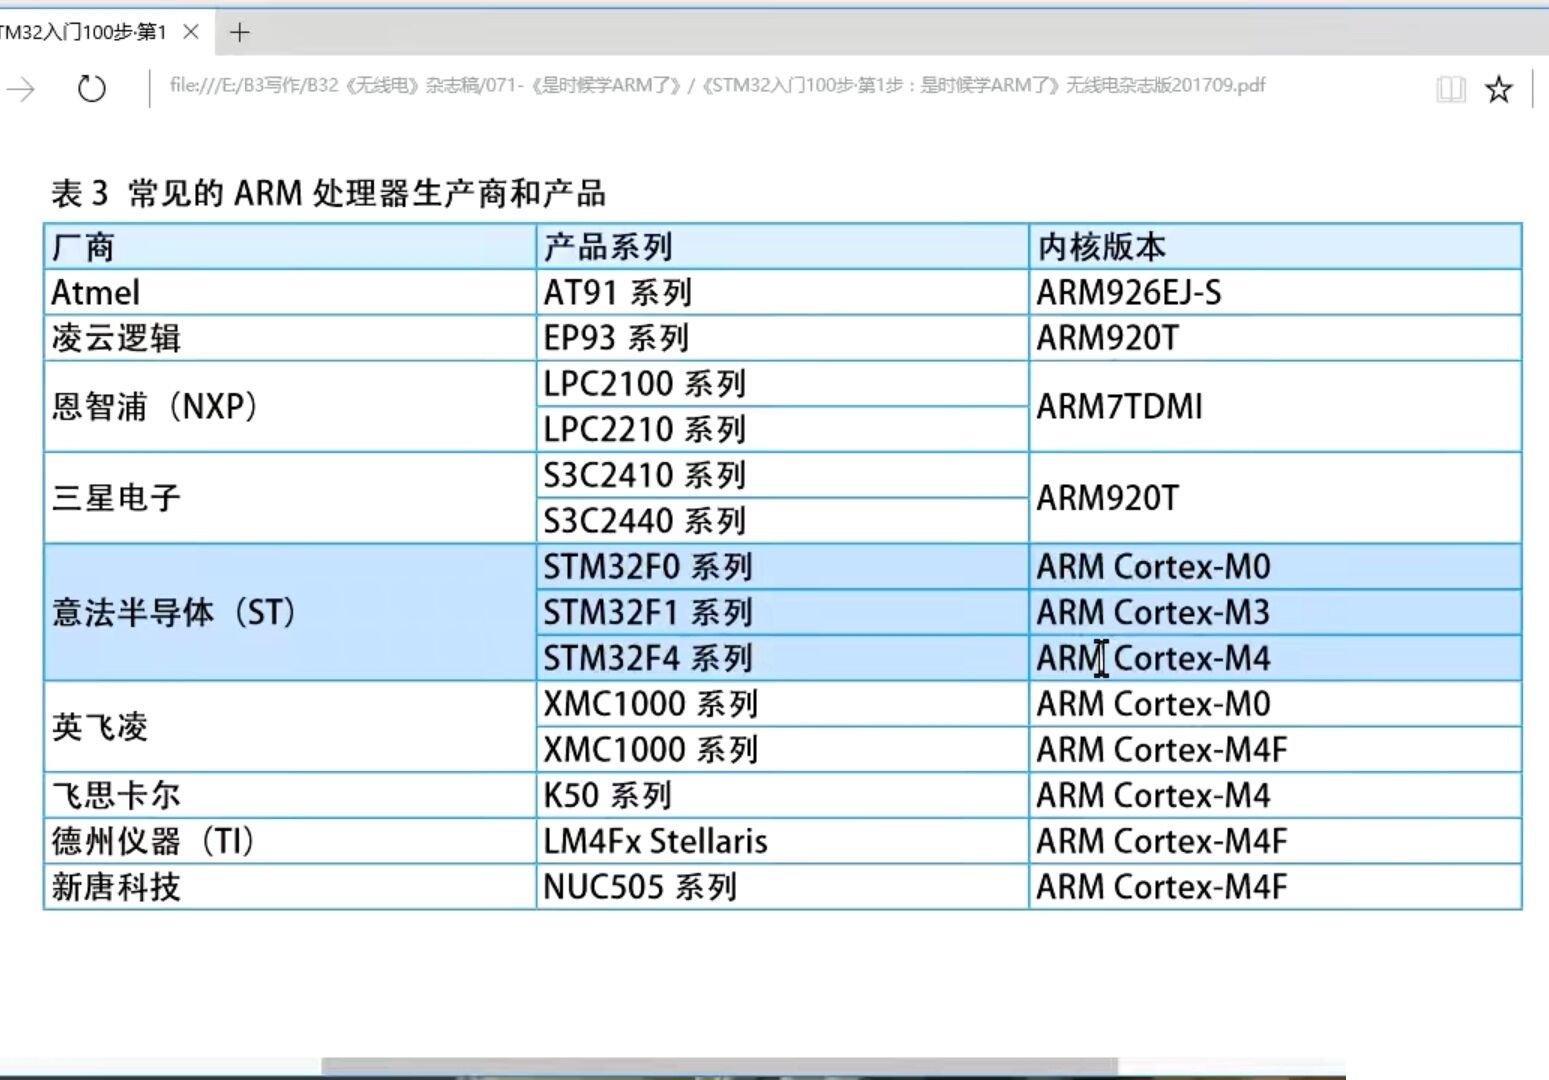Click the table title 表3 常见的 ARM 处理器生产商和产品
This screenshot has height=1080, width=1549.
coord(328,193)
